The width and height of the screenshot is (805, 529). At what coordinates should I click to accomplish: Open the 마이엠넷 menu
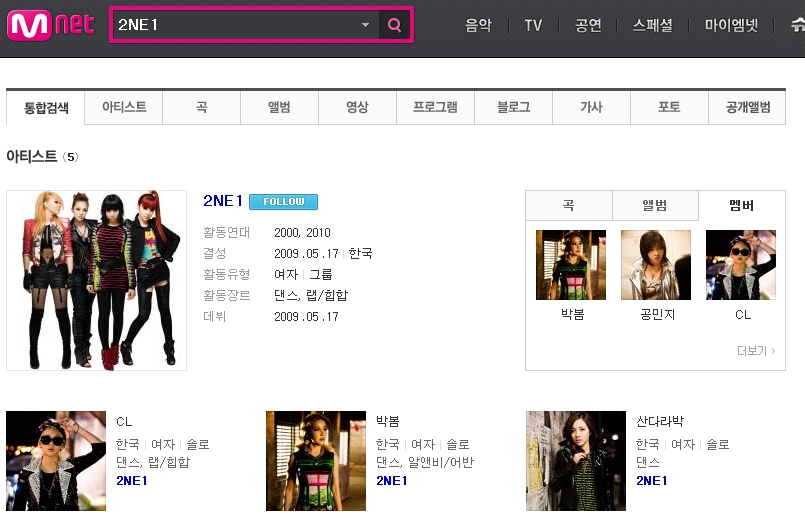tap(731, 25)
